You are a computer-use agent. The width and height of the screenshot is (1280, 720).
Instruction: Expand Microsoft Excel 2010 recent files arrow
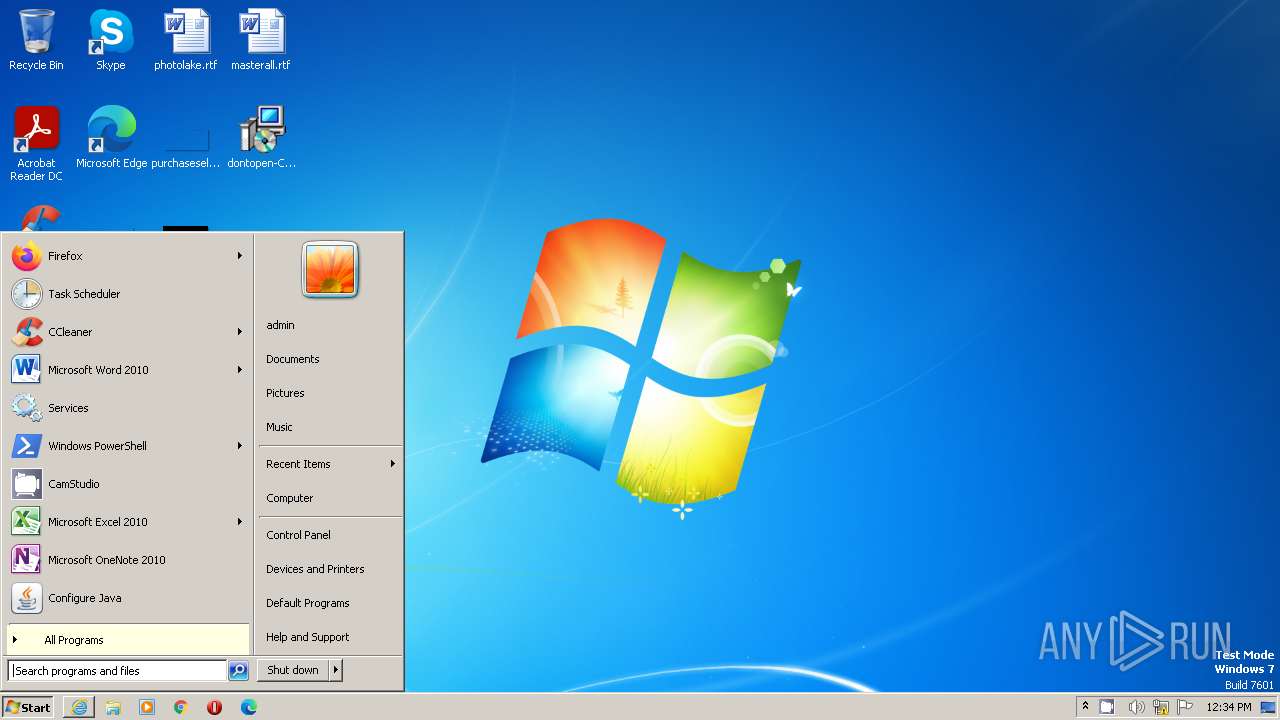click(x=240, y=522)
